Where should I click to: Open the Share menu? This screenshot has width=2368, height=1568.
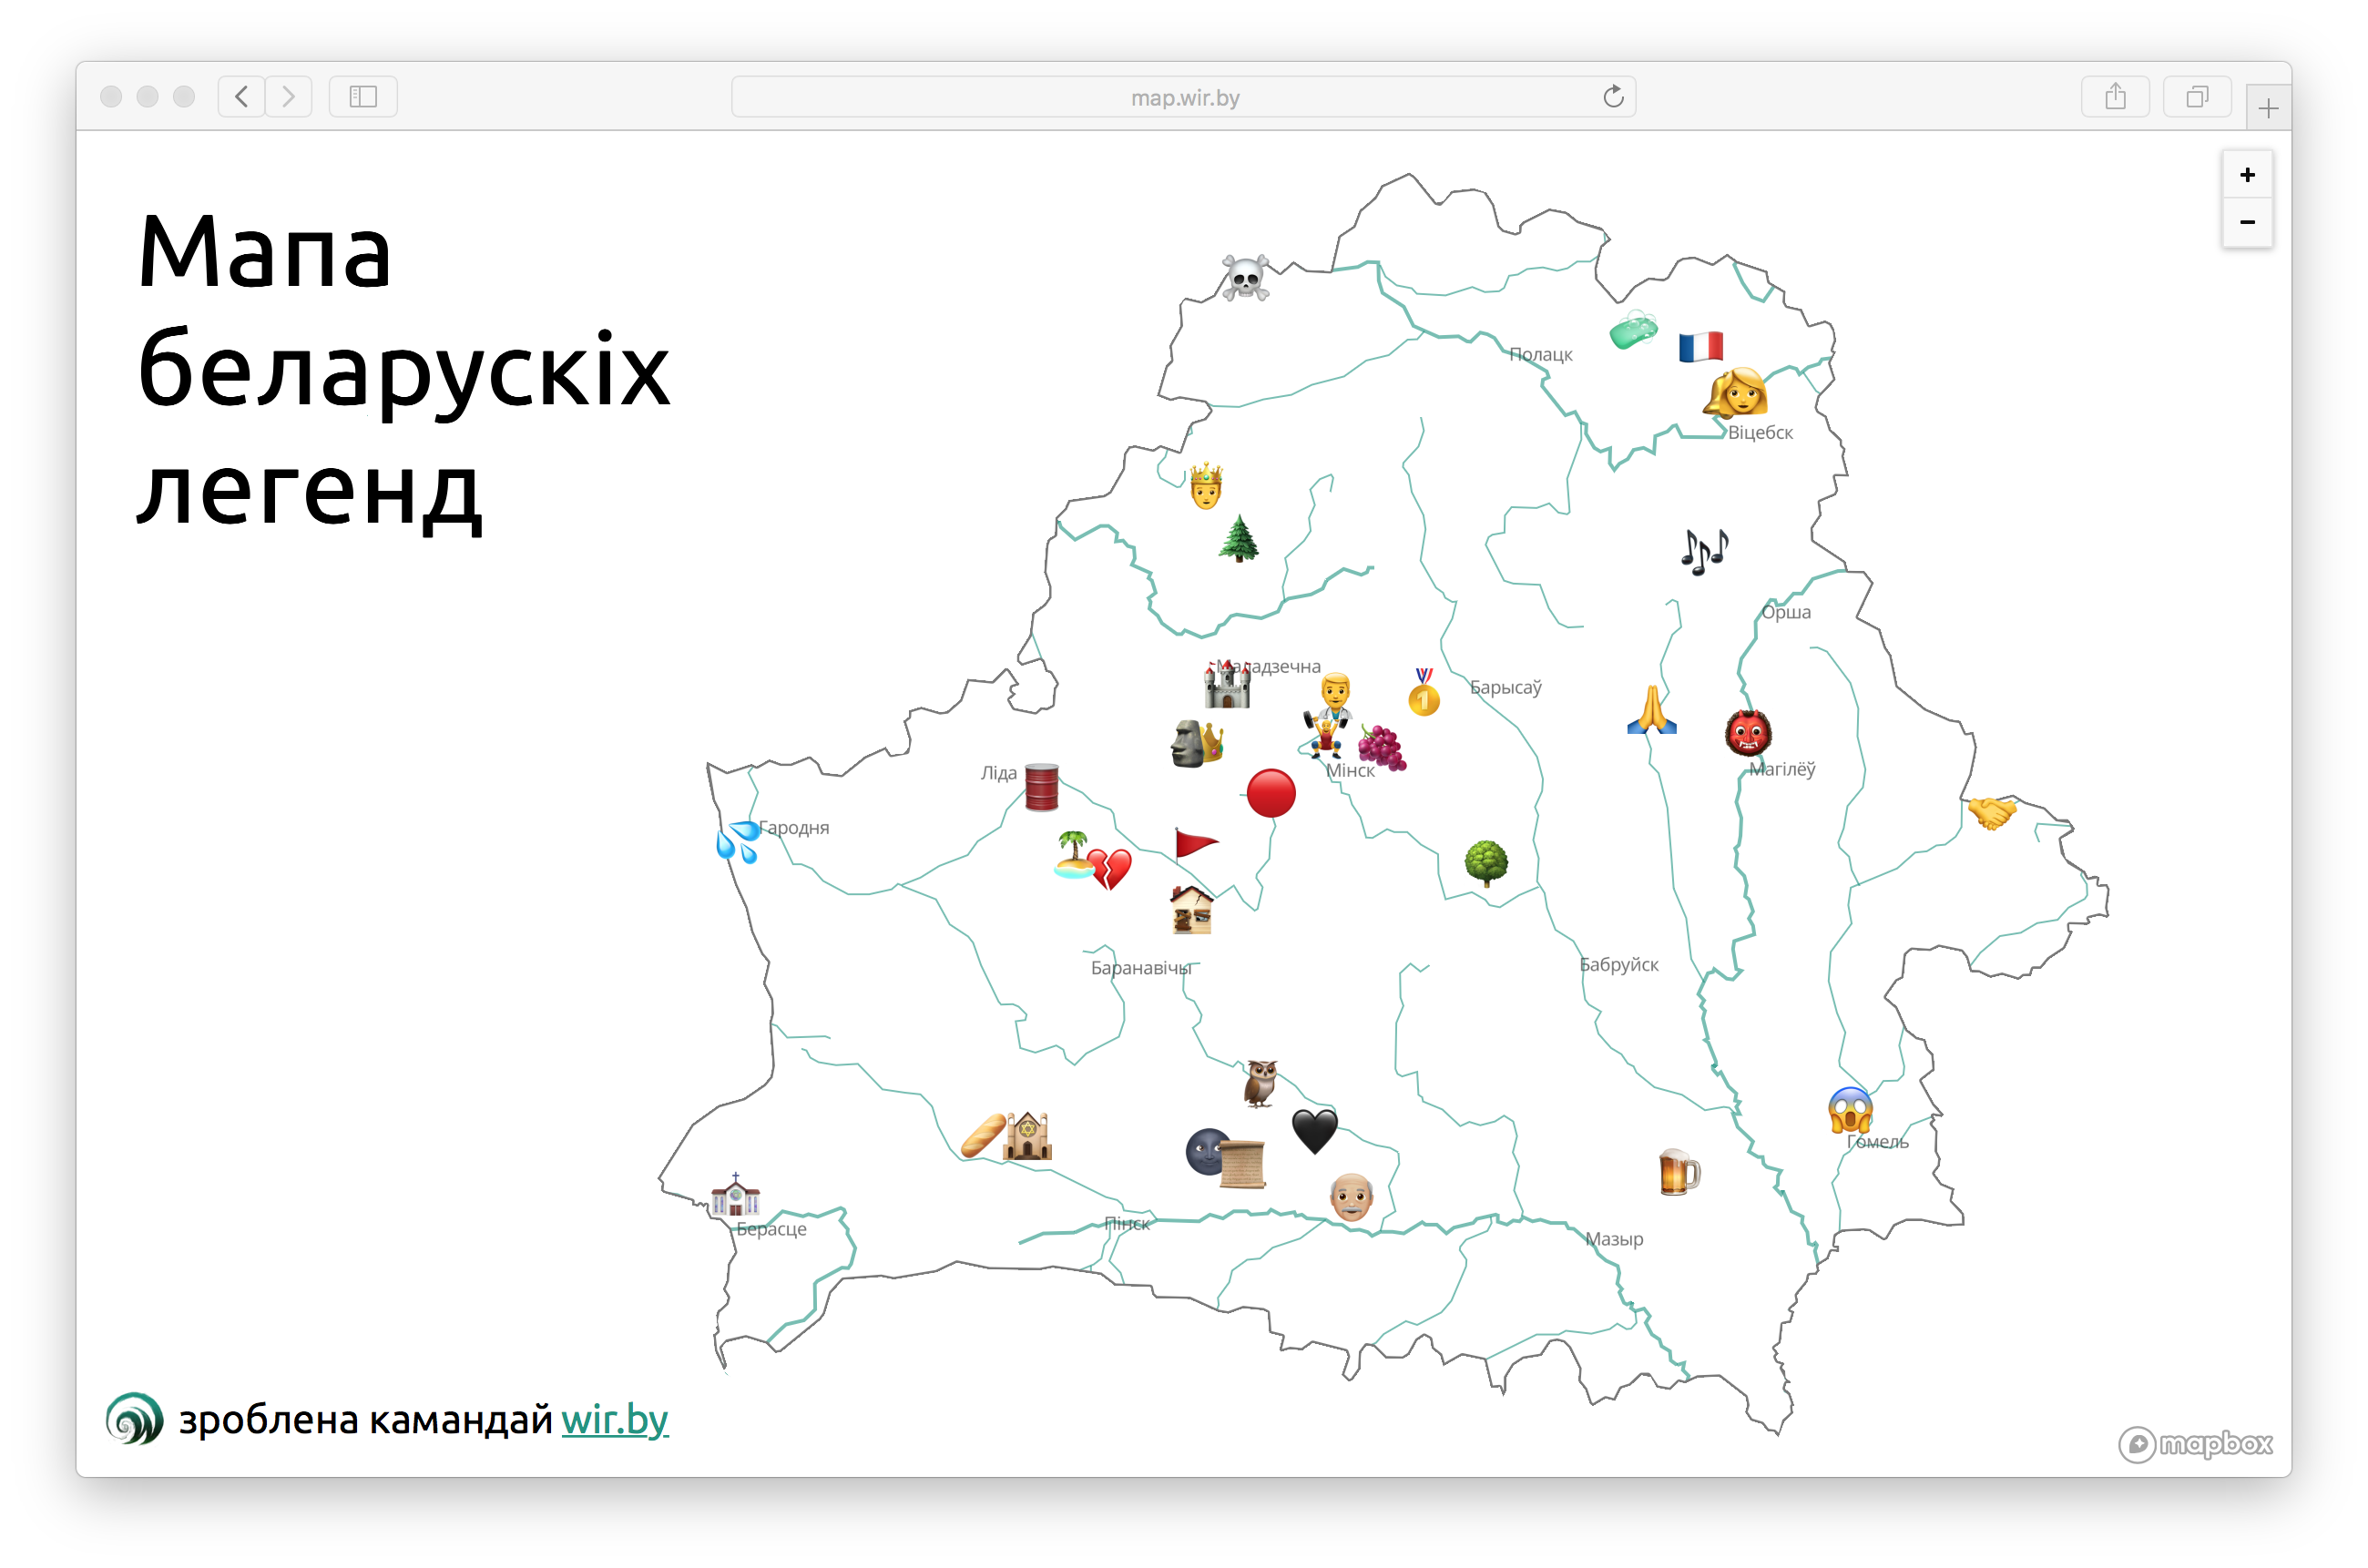pyautogui.click(x=2115, y=97)
